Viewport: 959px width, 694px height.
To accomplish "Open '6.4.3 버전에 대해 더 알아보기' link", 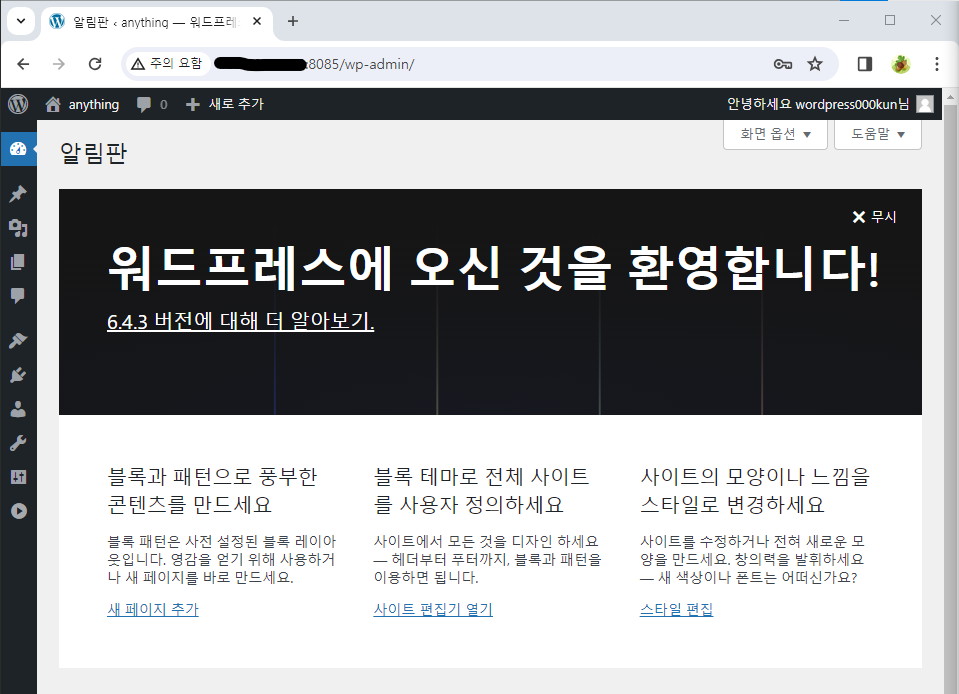I will pos(240,320).
